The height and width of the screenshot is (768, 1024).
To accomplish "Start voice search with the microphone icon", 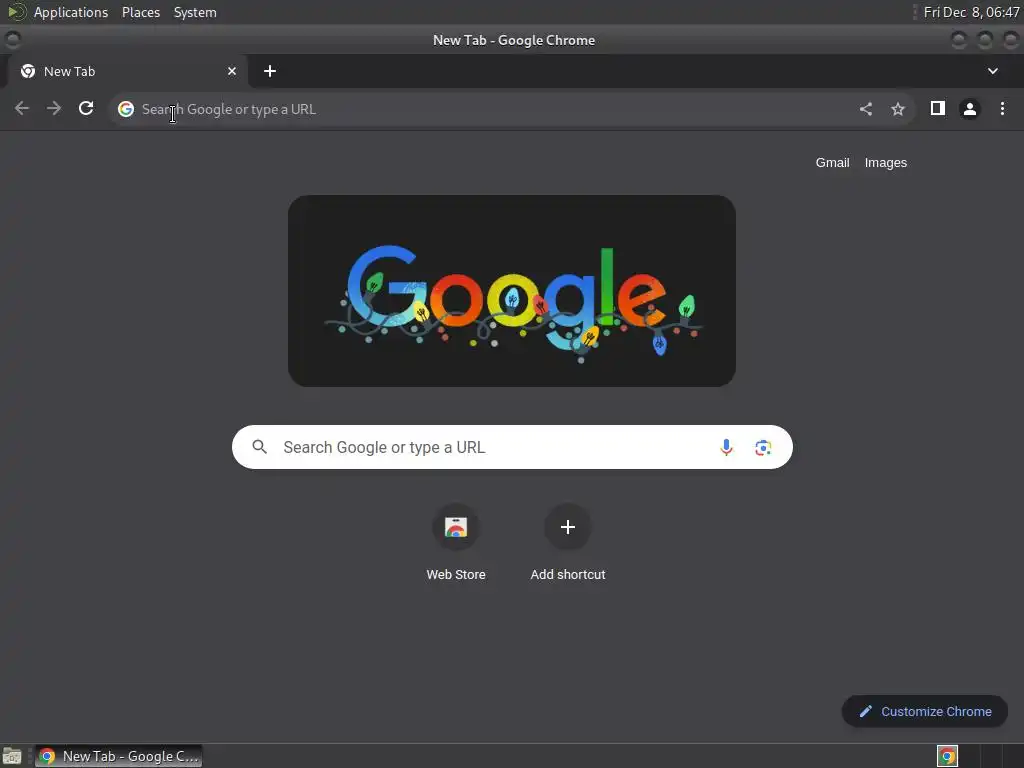I will pos(726,447).
